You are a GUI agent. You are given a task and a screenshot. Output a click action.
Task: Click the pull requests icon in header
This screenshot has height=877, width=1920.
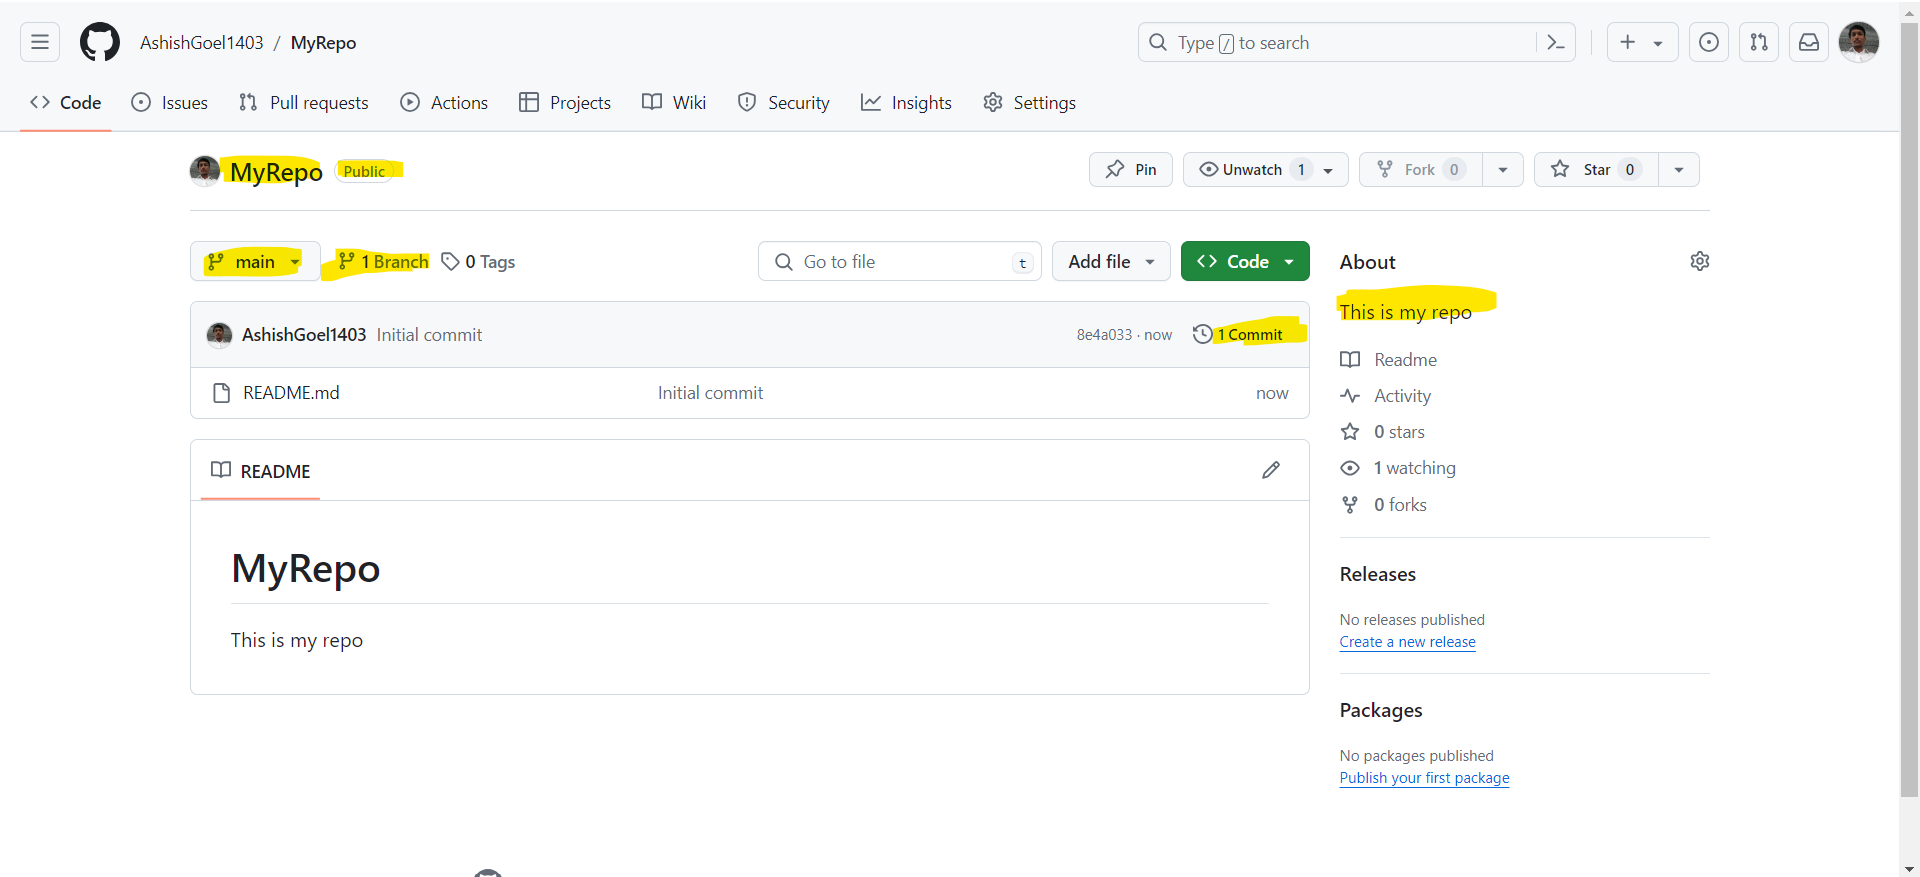tap(1759, 42)
